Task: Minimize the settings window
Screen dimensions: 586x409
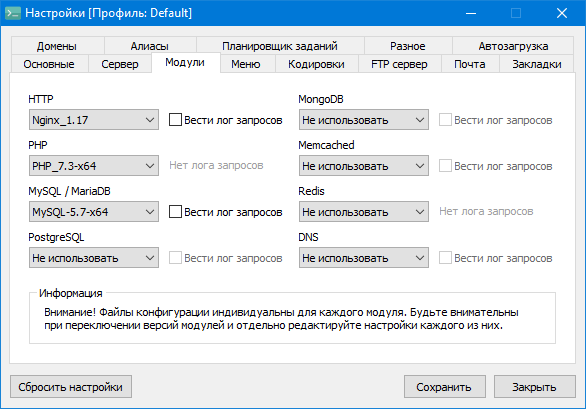Action: click(x=471, y=13)
